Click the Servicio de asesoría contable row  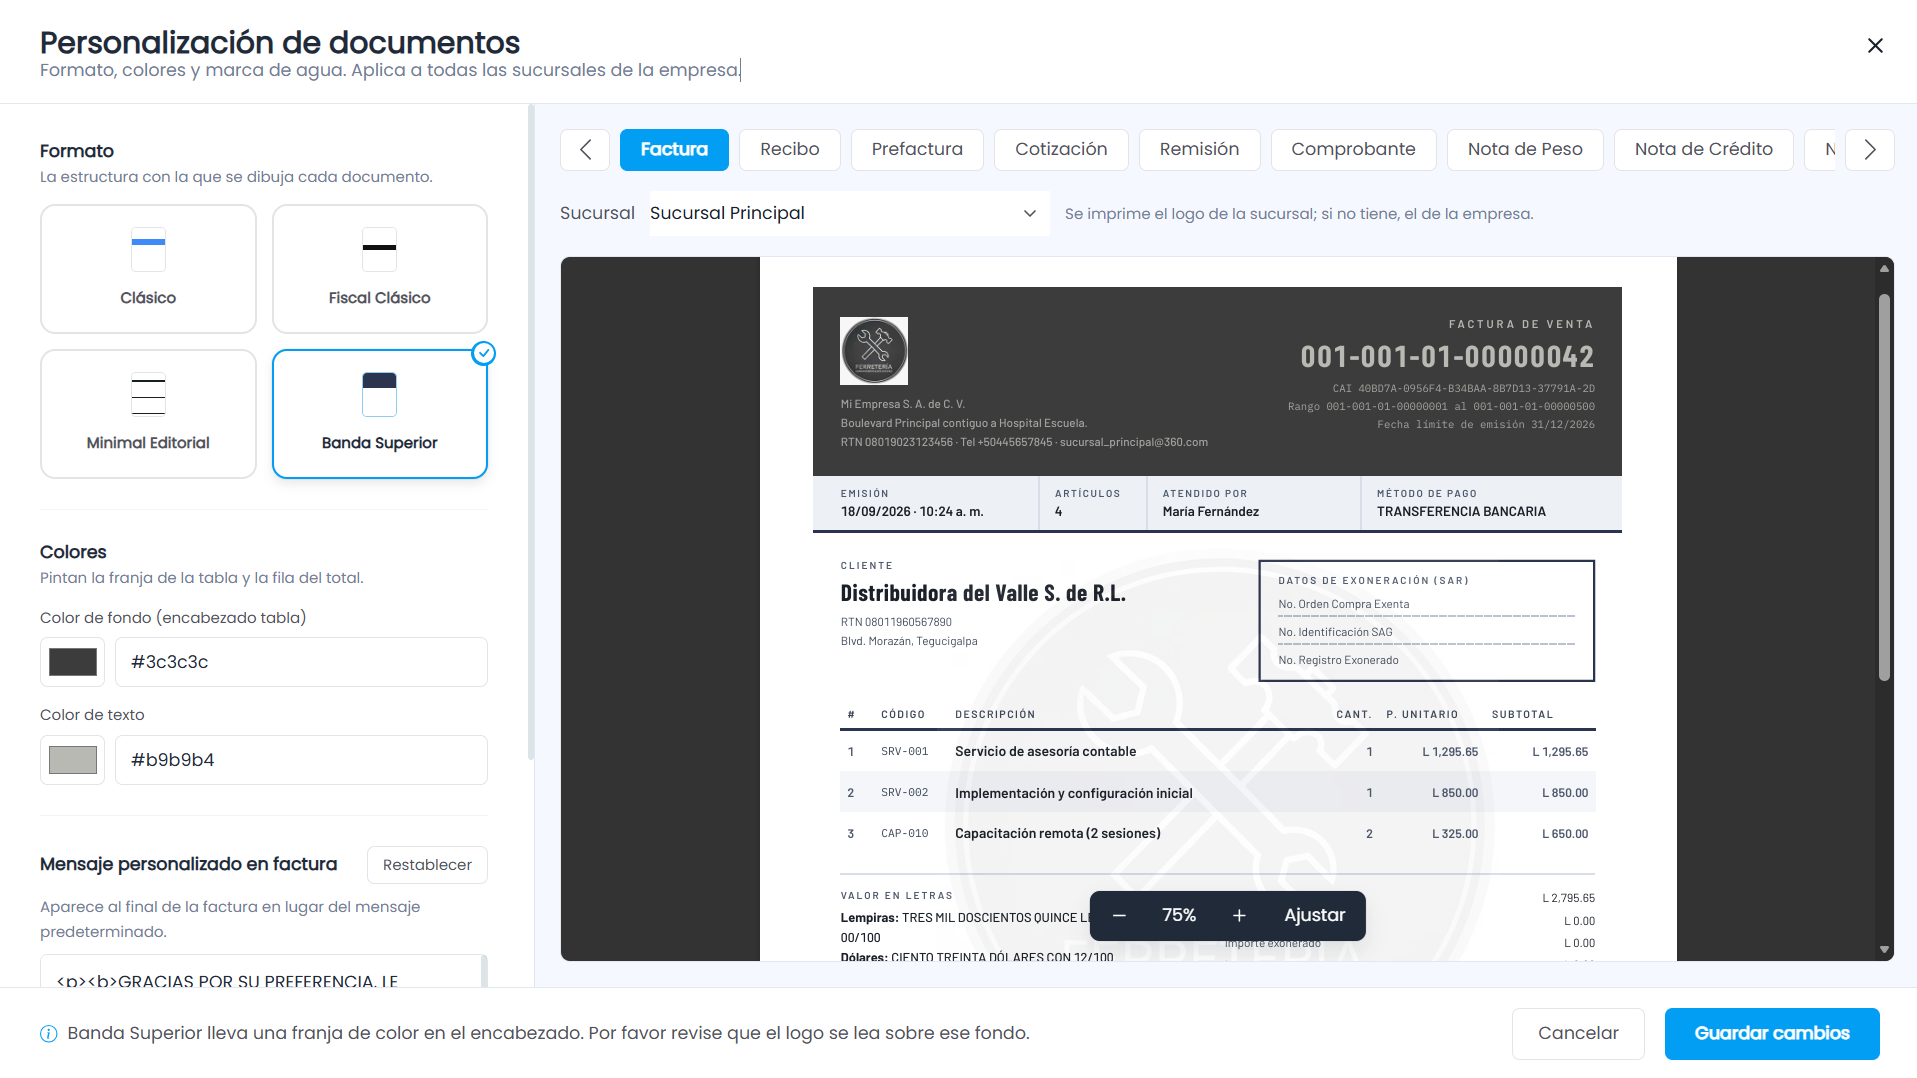[x=1218, y=752]
